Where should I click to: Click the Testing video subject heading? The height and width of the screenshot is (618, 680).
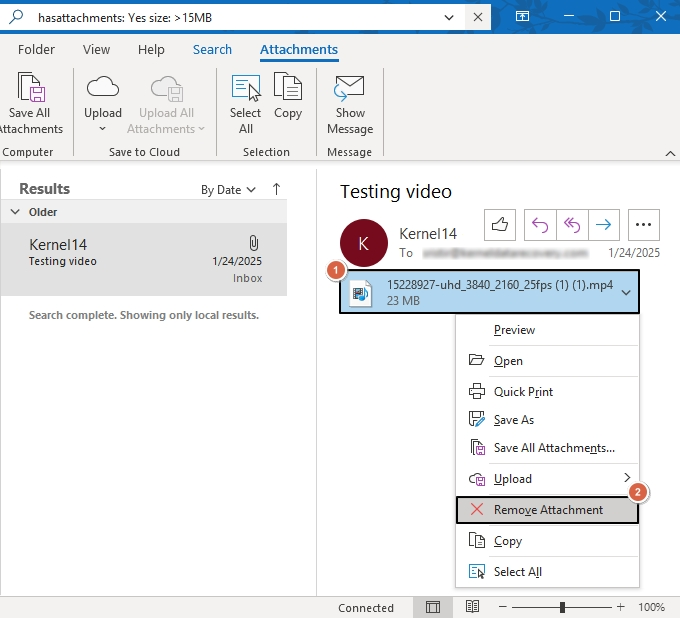click(x=396, y=192)
